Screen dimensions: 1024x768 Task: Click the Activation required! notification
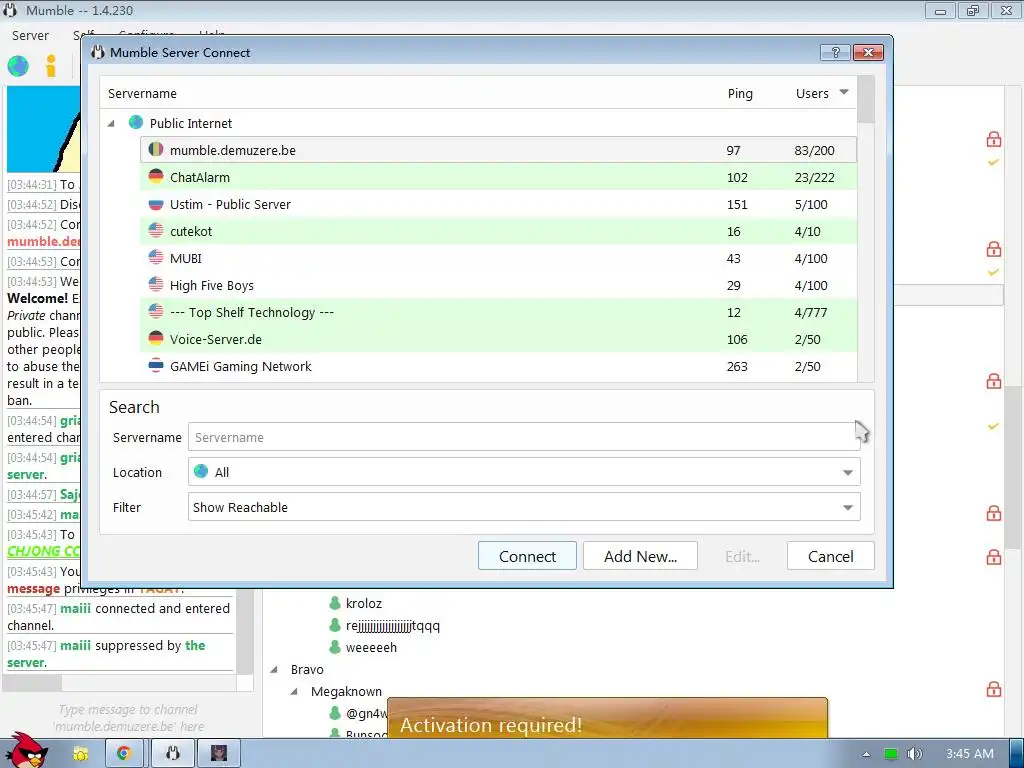[607, 719]
